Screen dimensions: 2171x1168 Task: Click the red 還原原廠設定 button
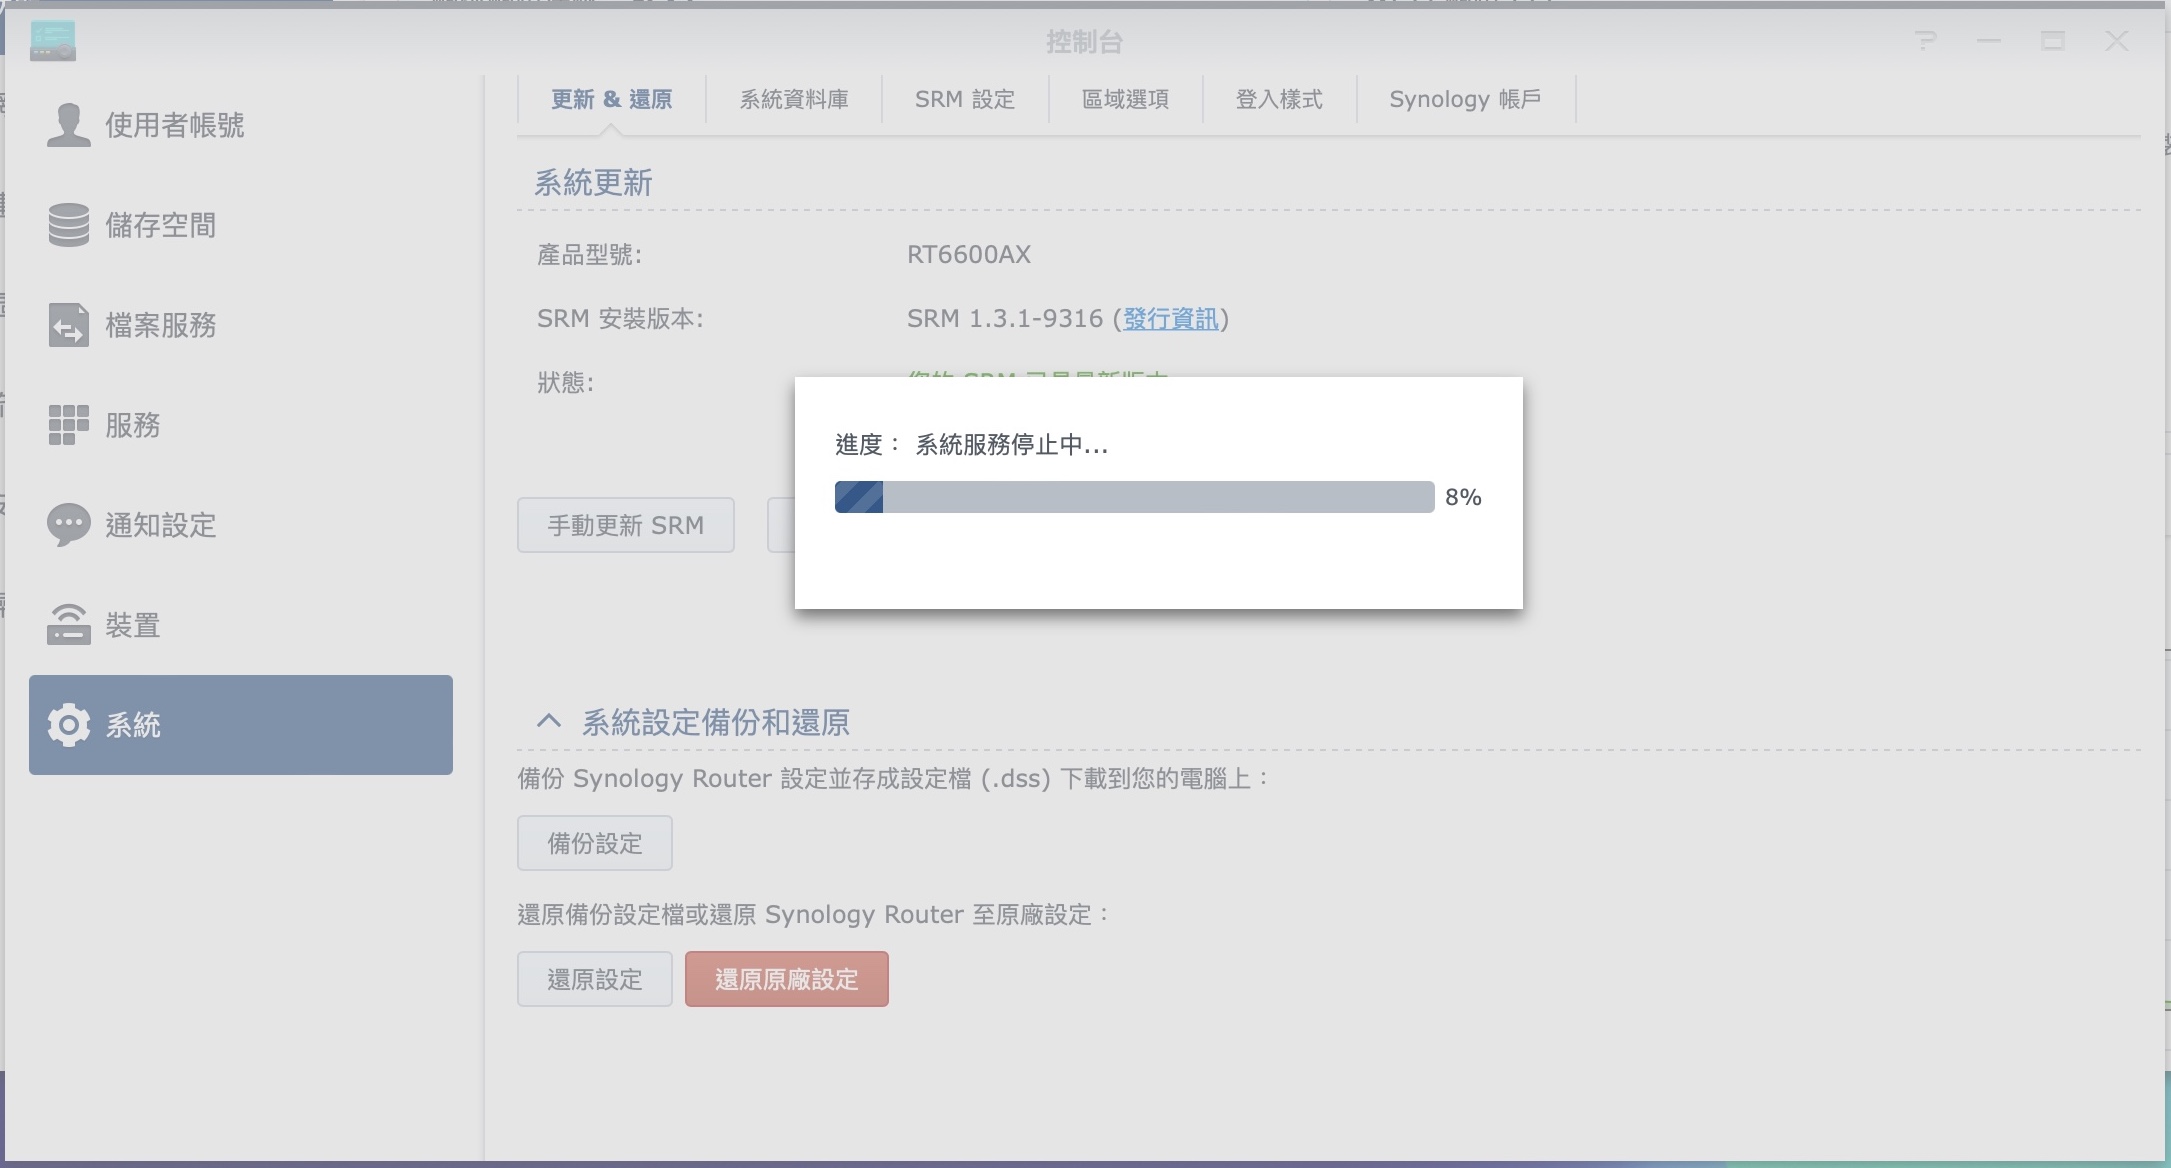pos(786,979)
